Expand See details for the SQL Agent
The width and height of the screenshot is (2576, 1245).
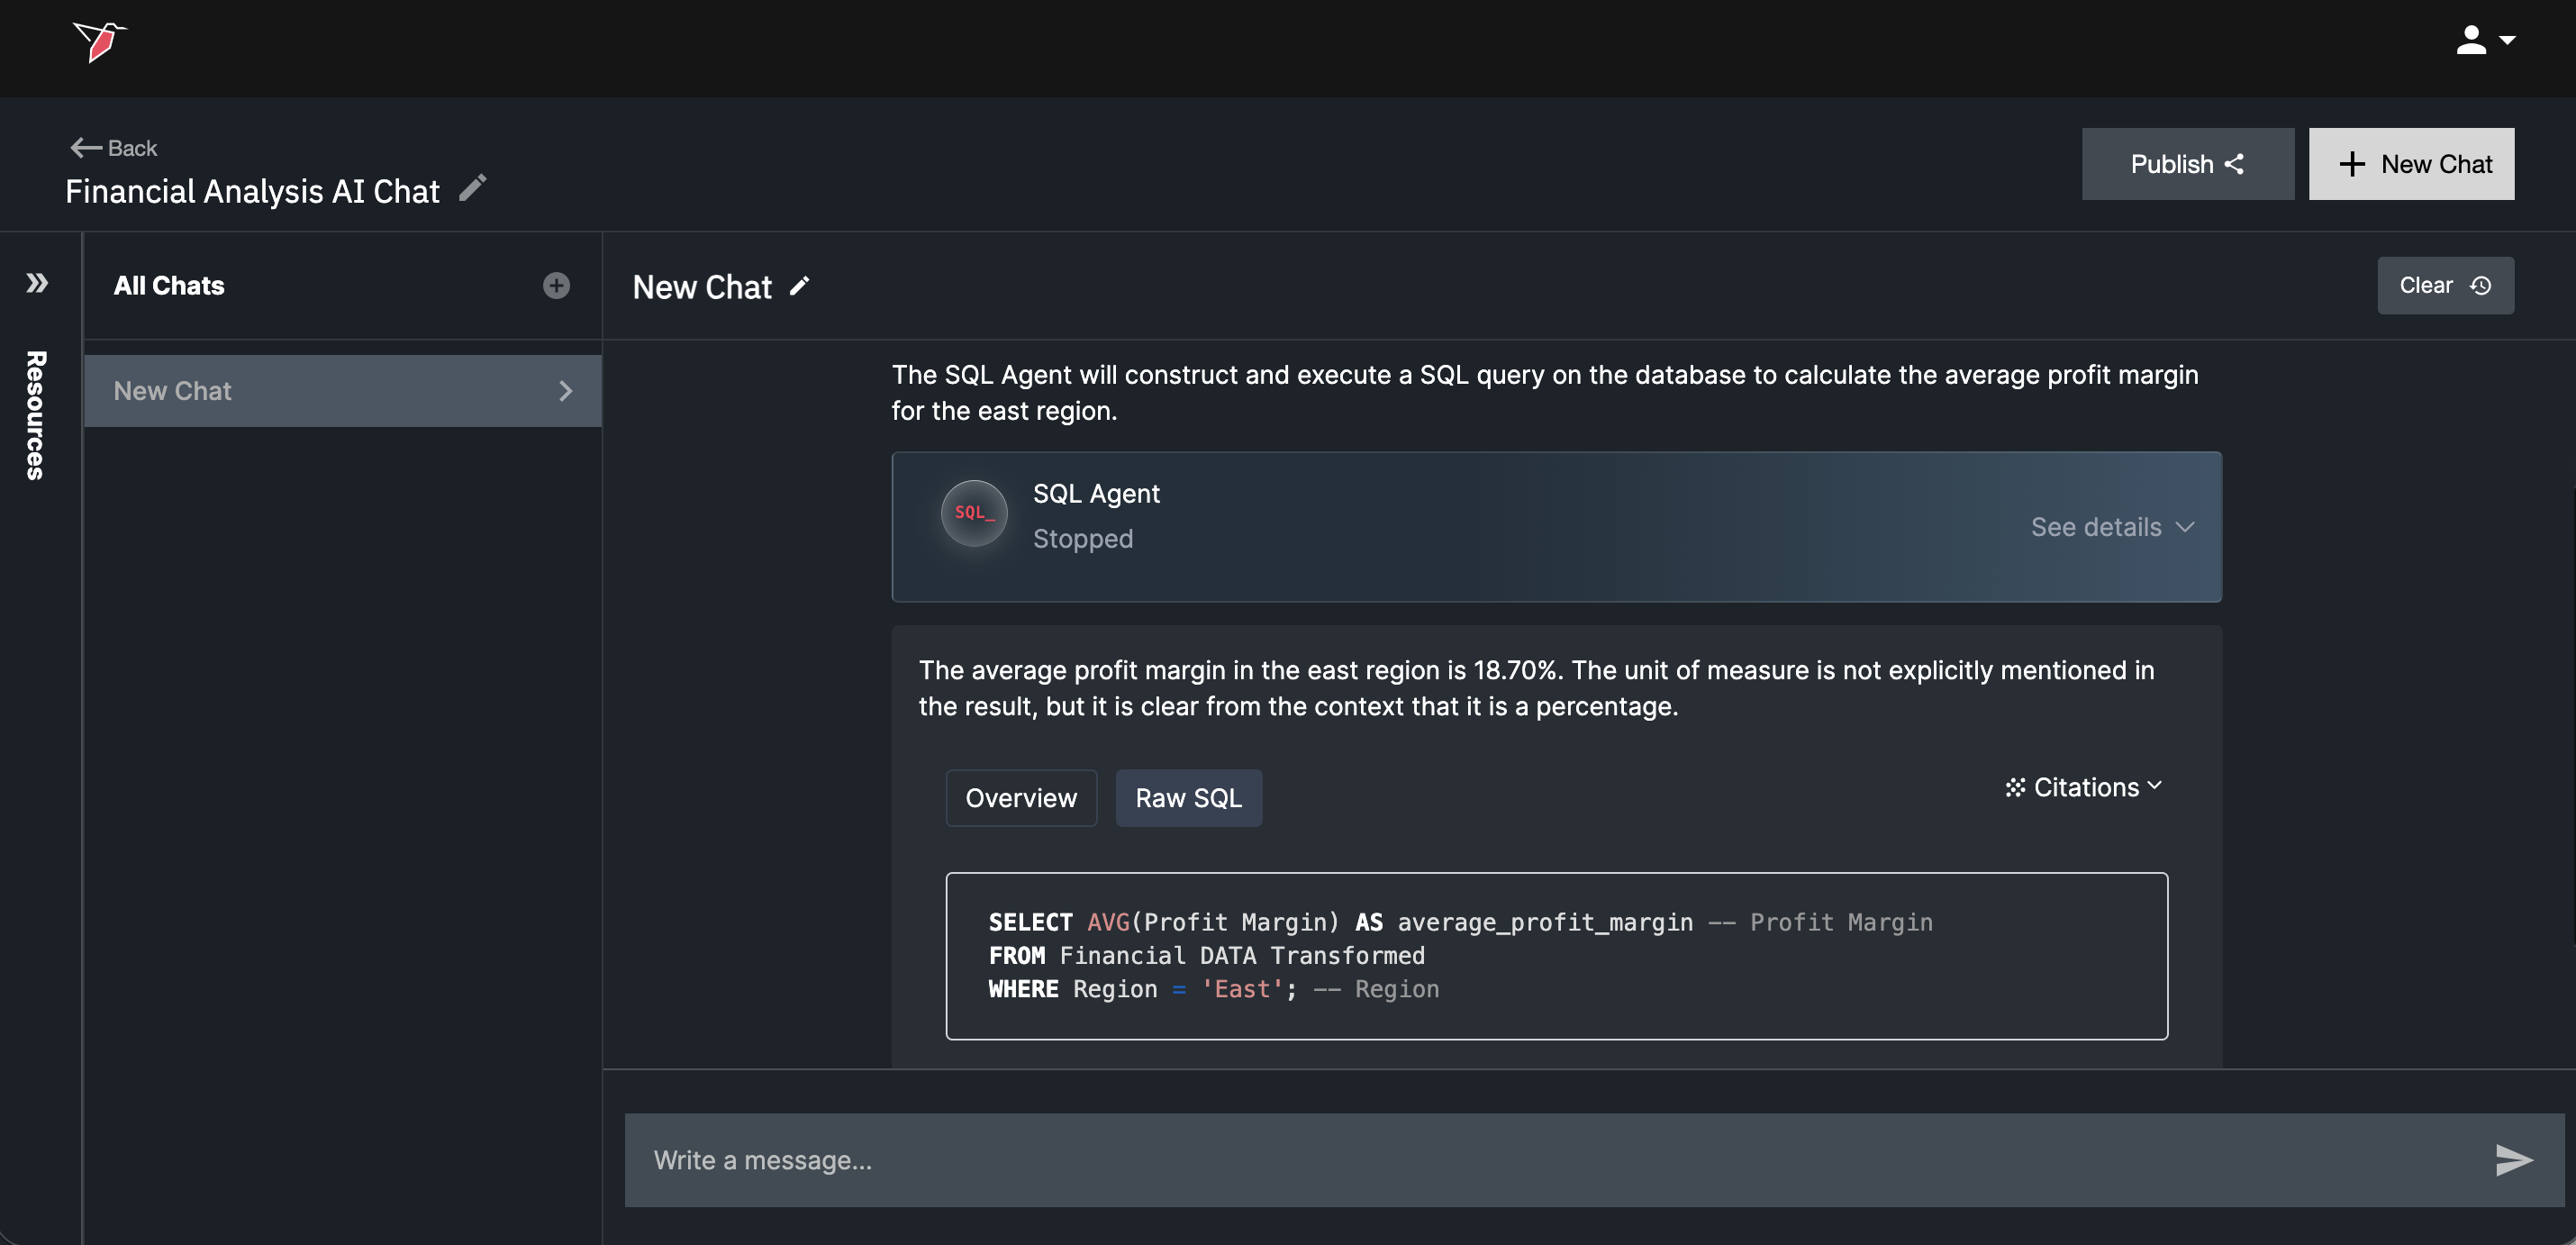[x=2111, y=527]
